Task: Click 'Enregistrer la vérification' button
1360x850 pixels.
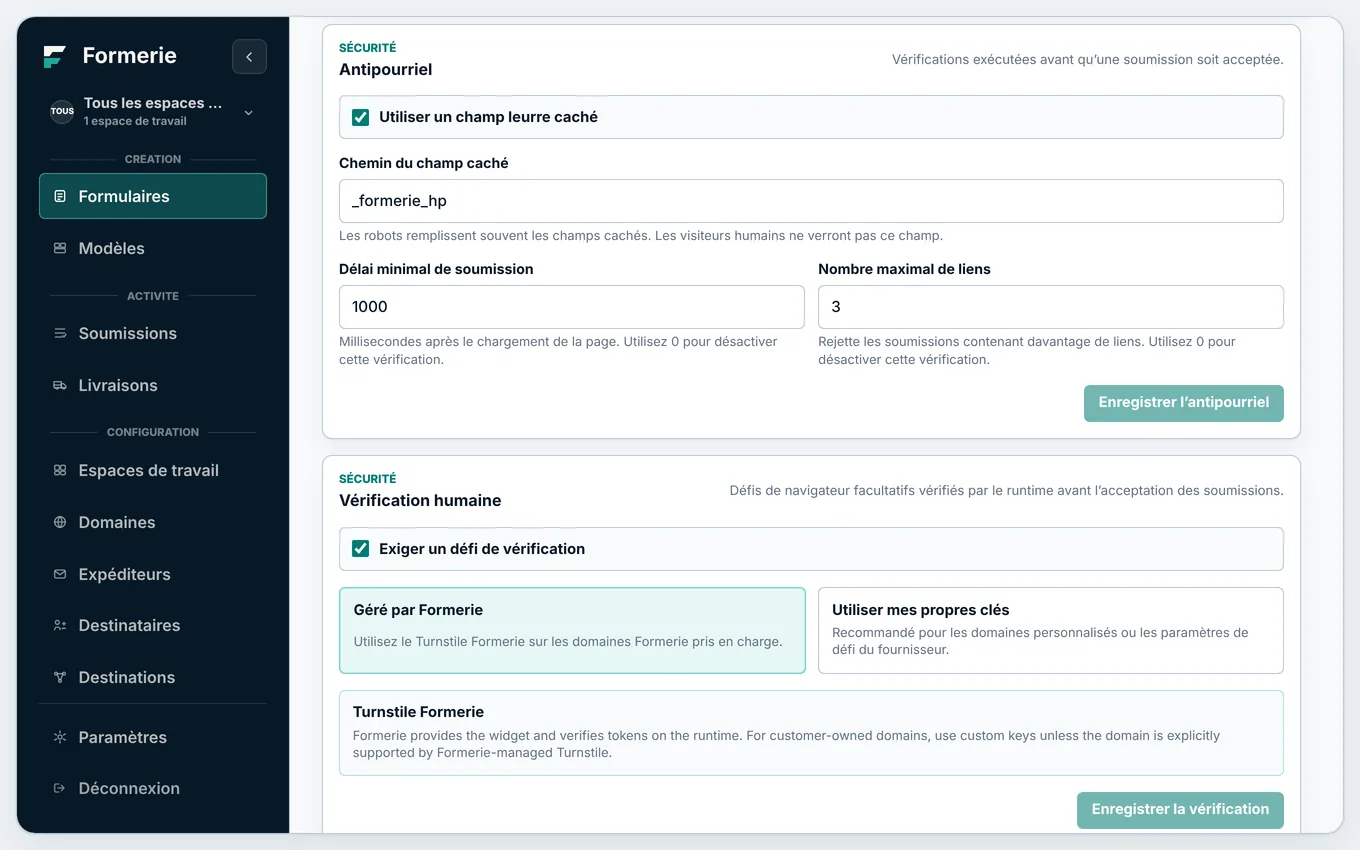Action: (x=1180, y=810)
